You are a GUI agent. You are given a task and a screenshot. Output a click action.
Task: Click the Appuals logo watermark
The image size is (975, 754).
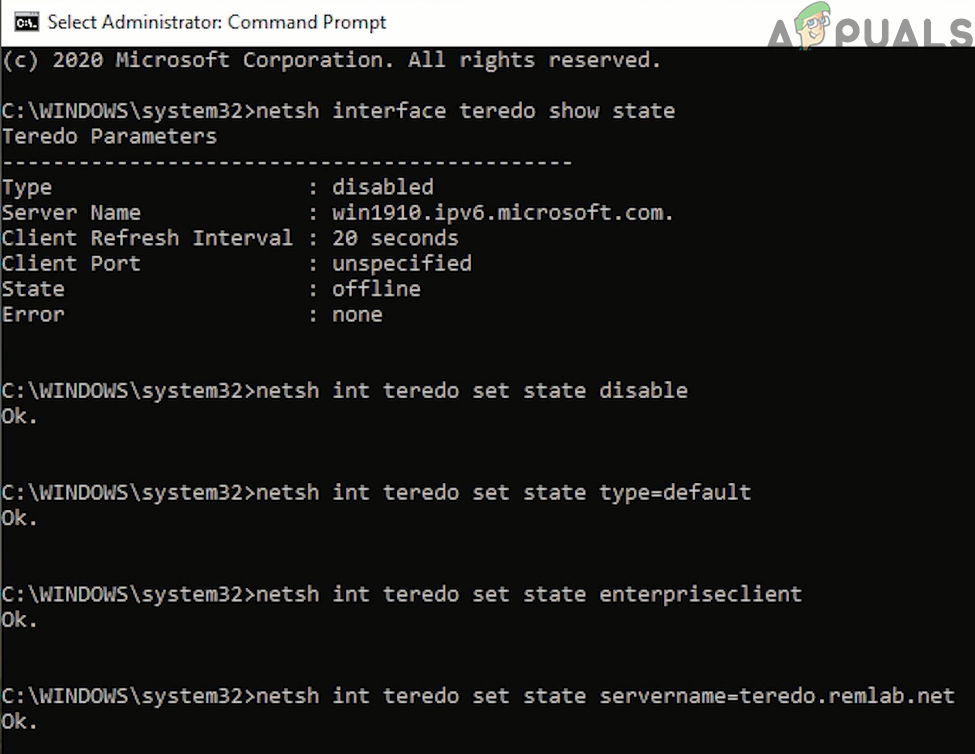(x=869, y=26)
